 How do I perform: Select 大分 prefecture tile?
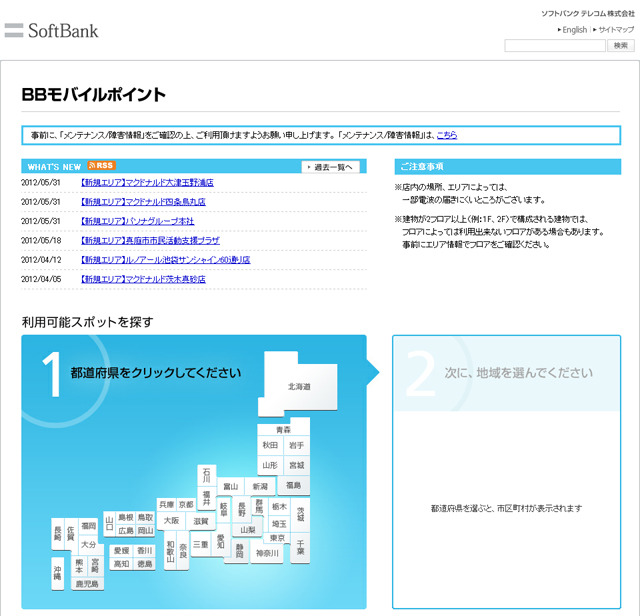pos(88,544)
